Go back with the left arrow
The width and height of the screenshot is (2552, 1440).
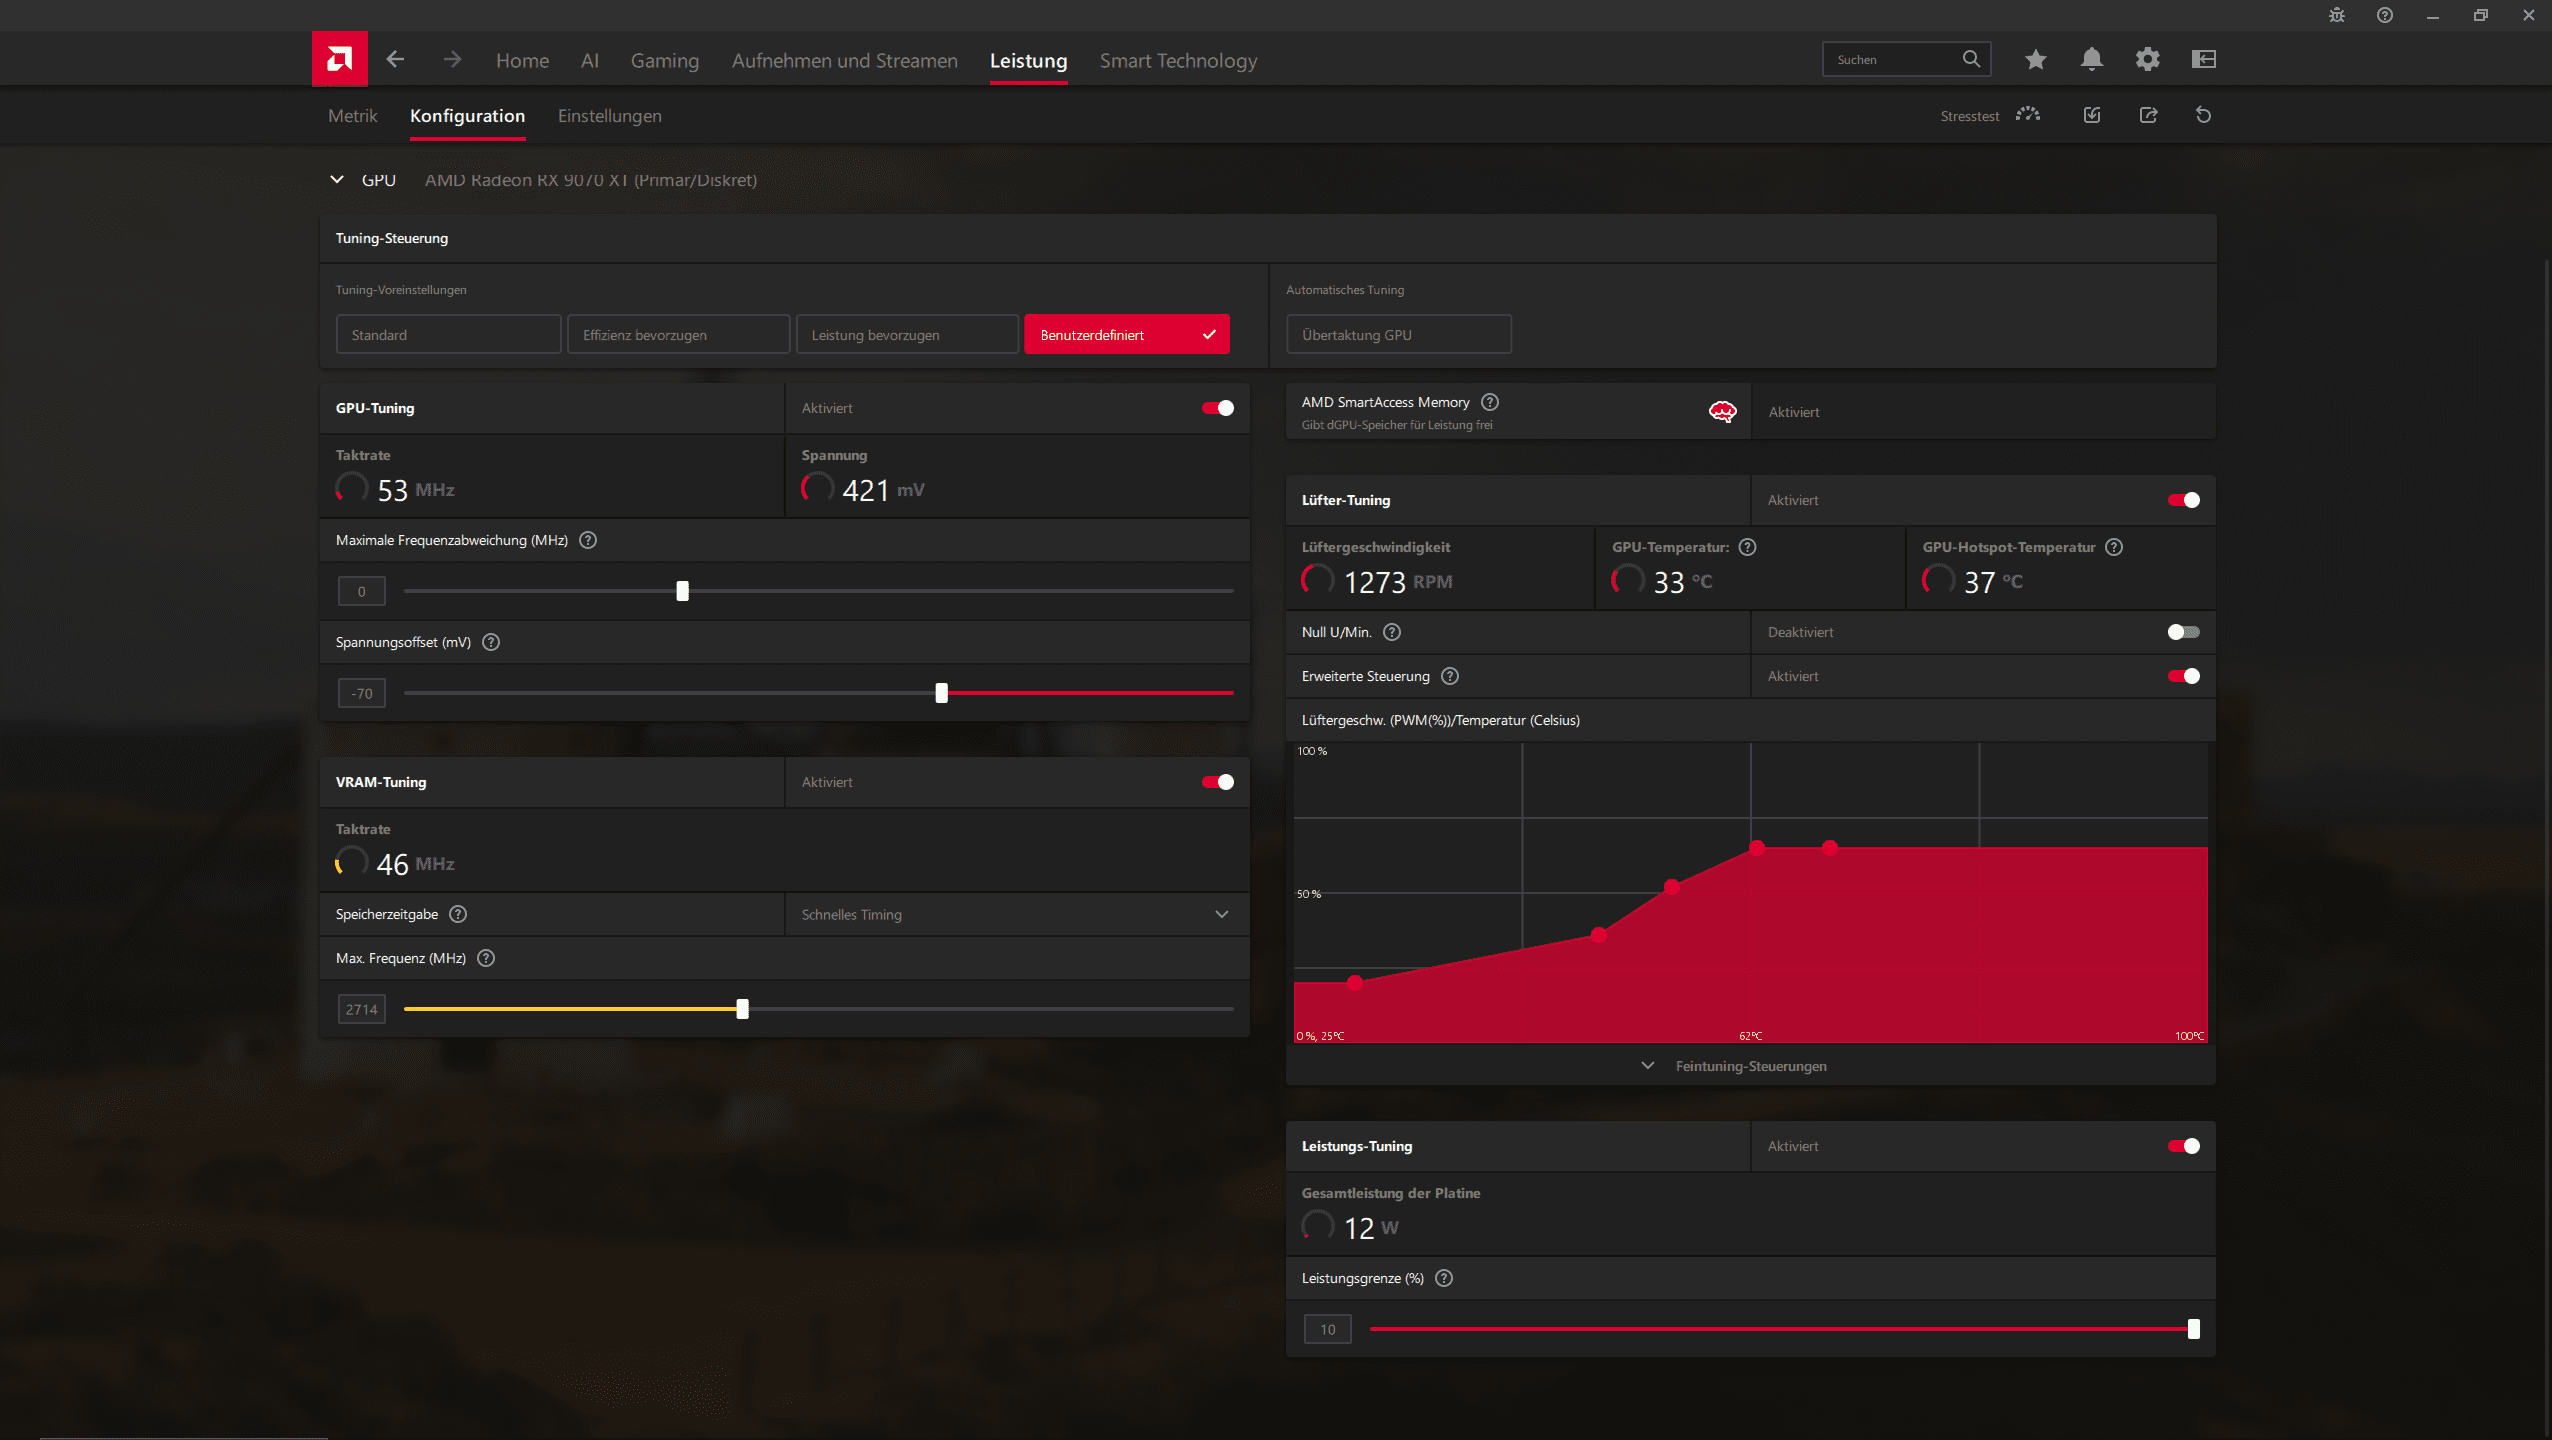tap(395, 60)
